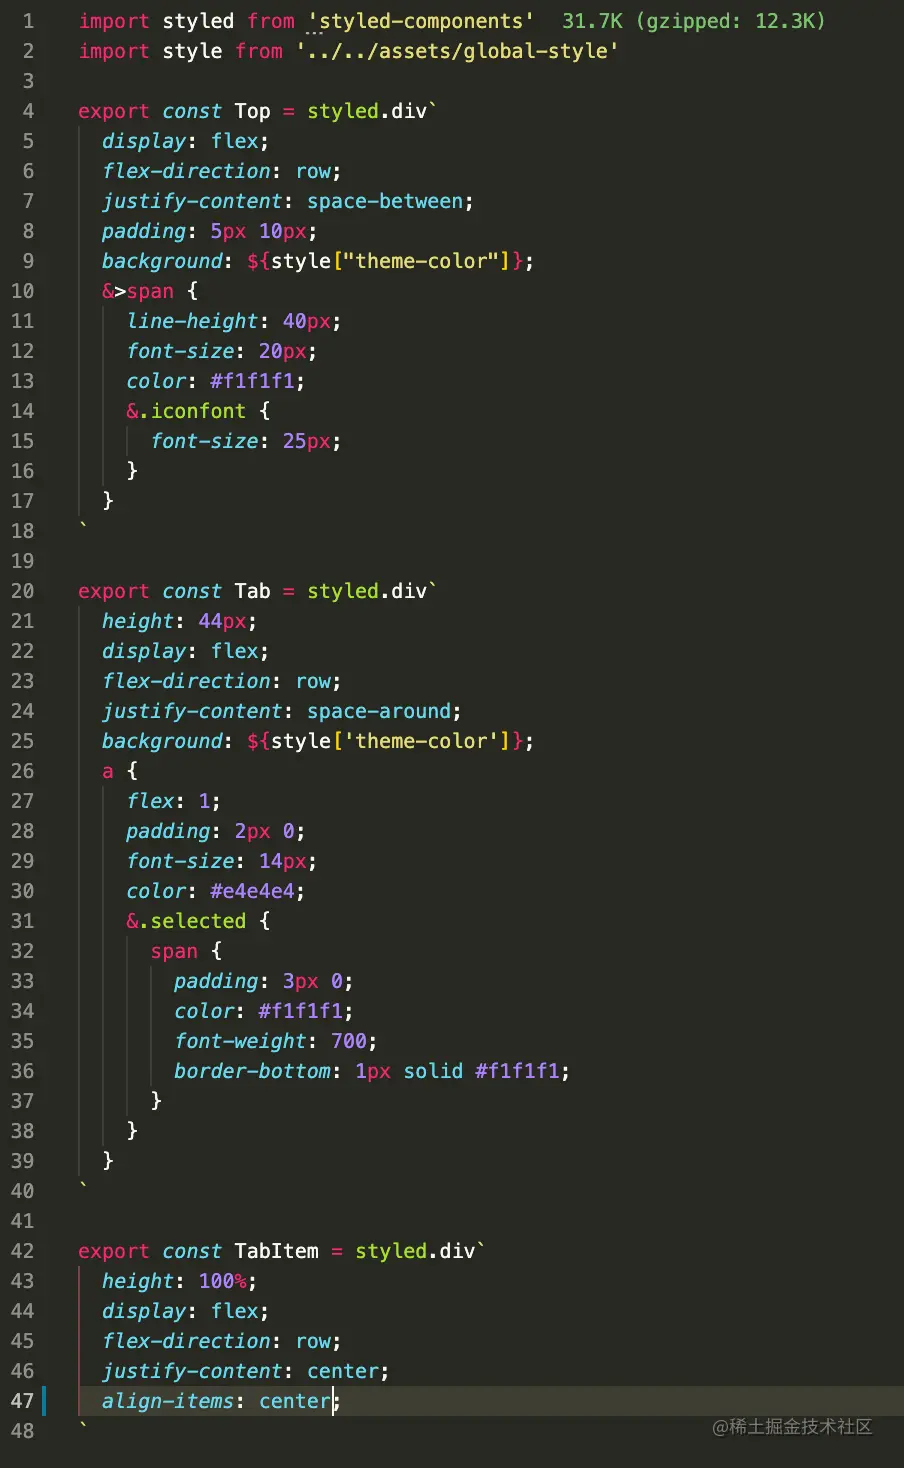This screenshot has height=1468, width=904.
Task: Click the "&.iconfont" selector
Action: click(186, 411)
